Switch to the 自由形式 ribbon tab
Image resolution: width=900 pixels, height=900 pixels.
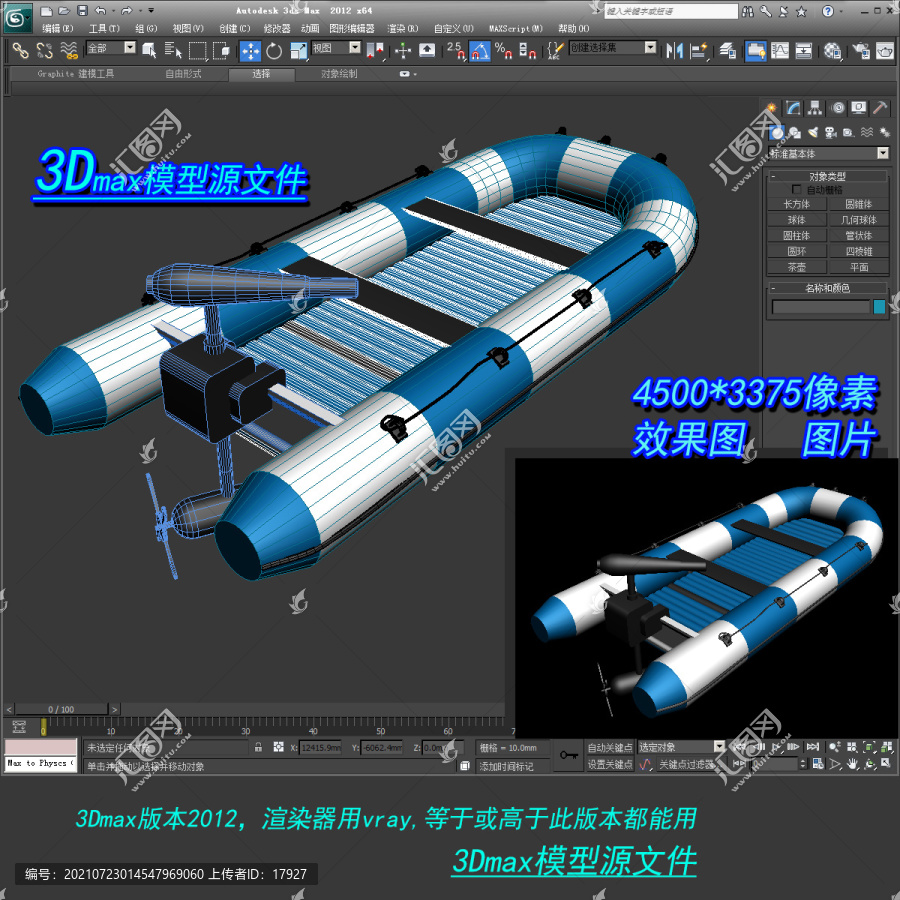coord(183,73)
